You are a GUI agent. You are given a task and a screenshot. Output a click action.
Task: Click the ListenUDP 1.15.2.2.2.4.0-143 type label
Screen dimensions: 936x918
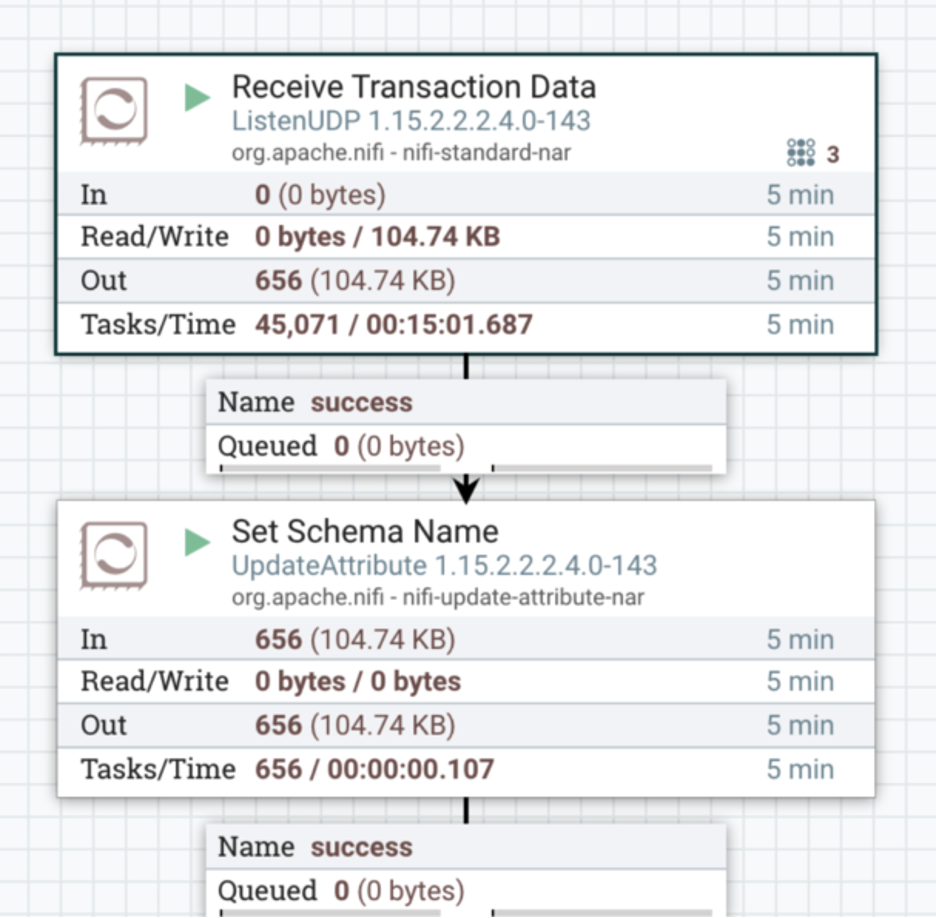coord(411,121)
